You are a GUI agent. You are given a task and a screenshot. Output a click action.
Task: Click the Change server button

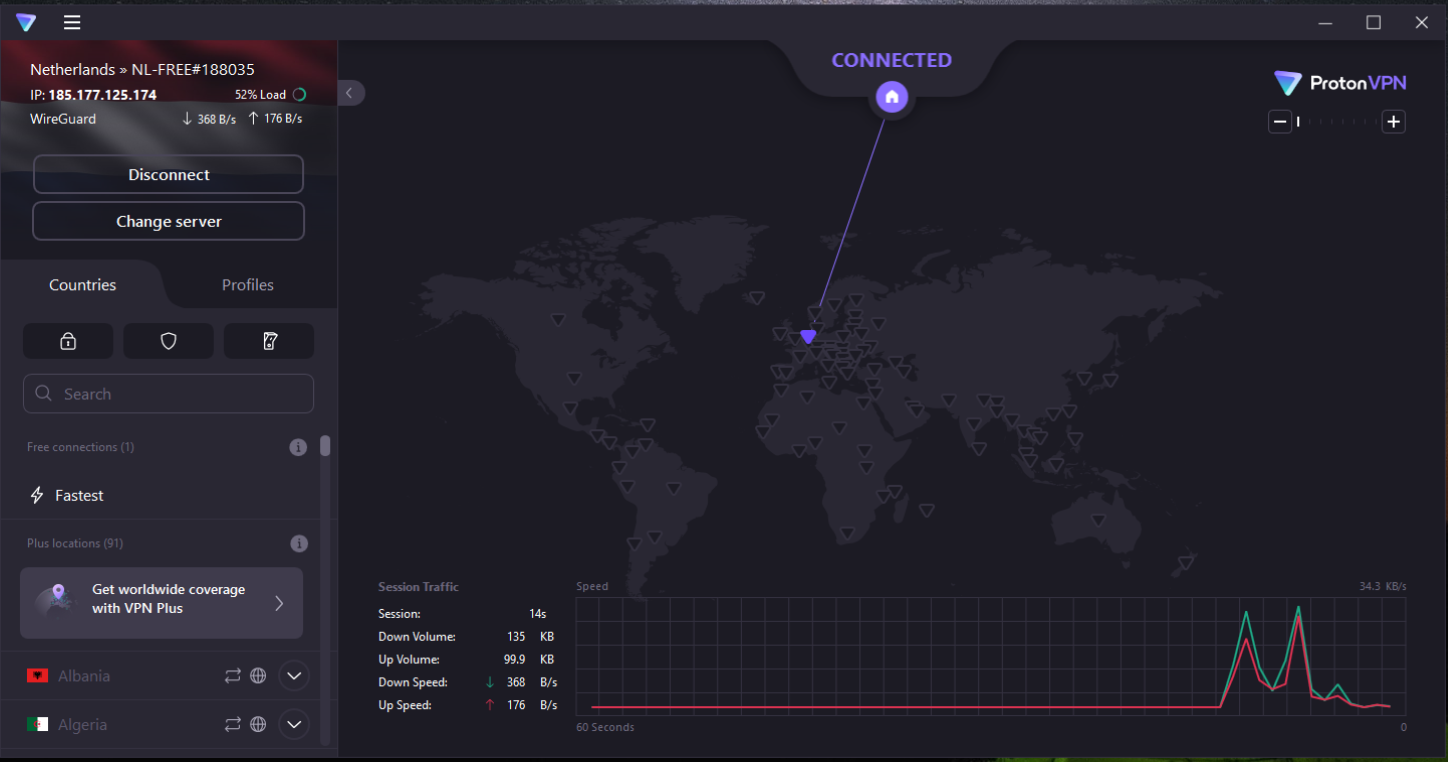(168, 221)
